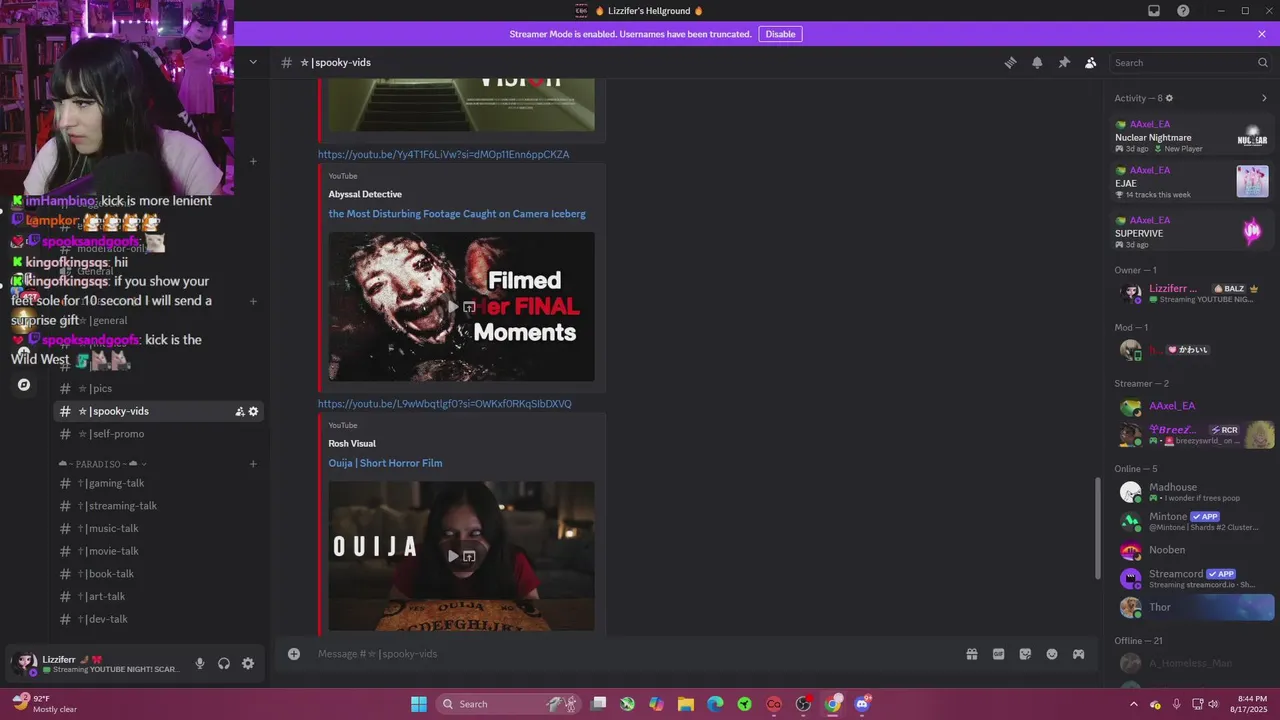Image resolution: width=1280 pixels, height=720 pixels.
Task: Select the self-promo channel
Action: [x=158, y=434]
